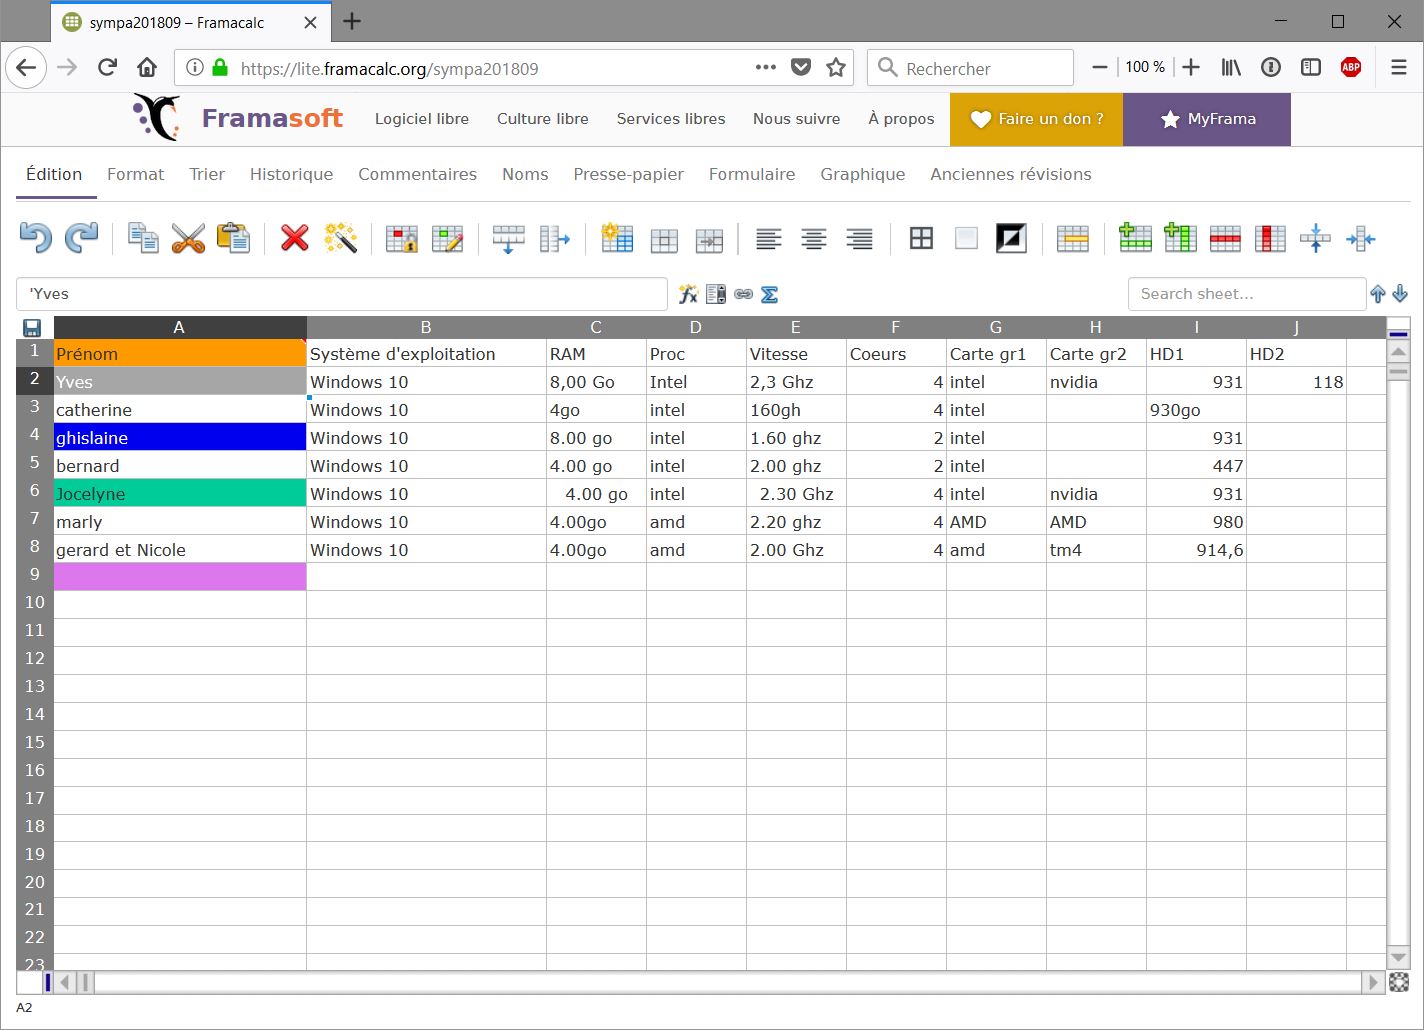This screenshot has height=1030, width=1424.
Task: Swap text and background colors
Action: point(1012,238)
